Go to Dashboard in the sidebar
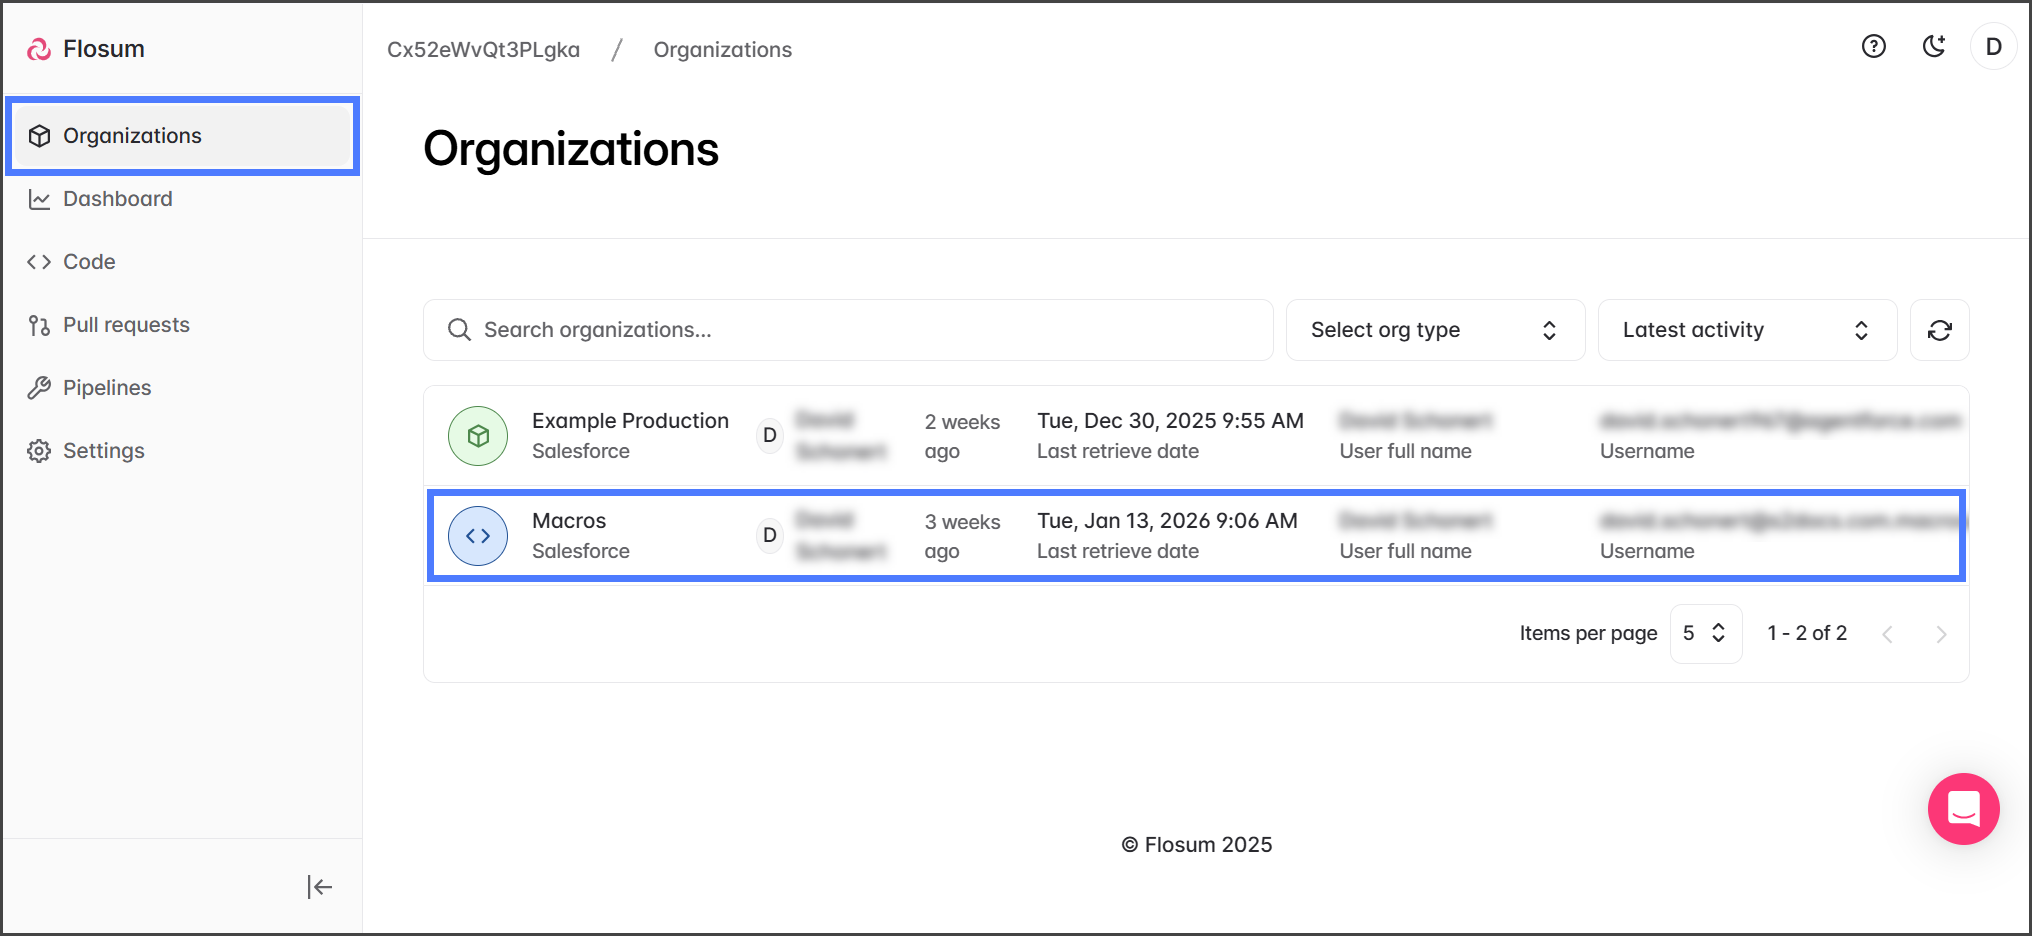The image size is (2032, 936). point(117,199)
